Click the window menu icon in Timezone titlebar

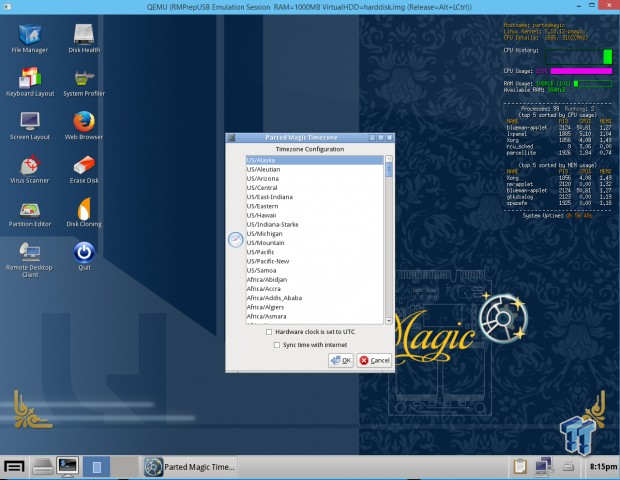pyautogui.click(x=232, y=138)
